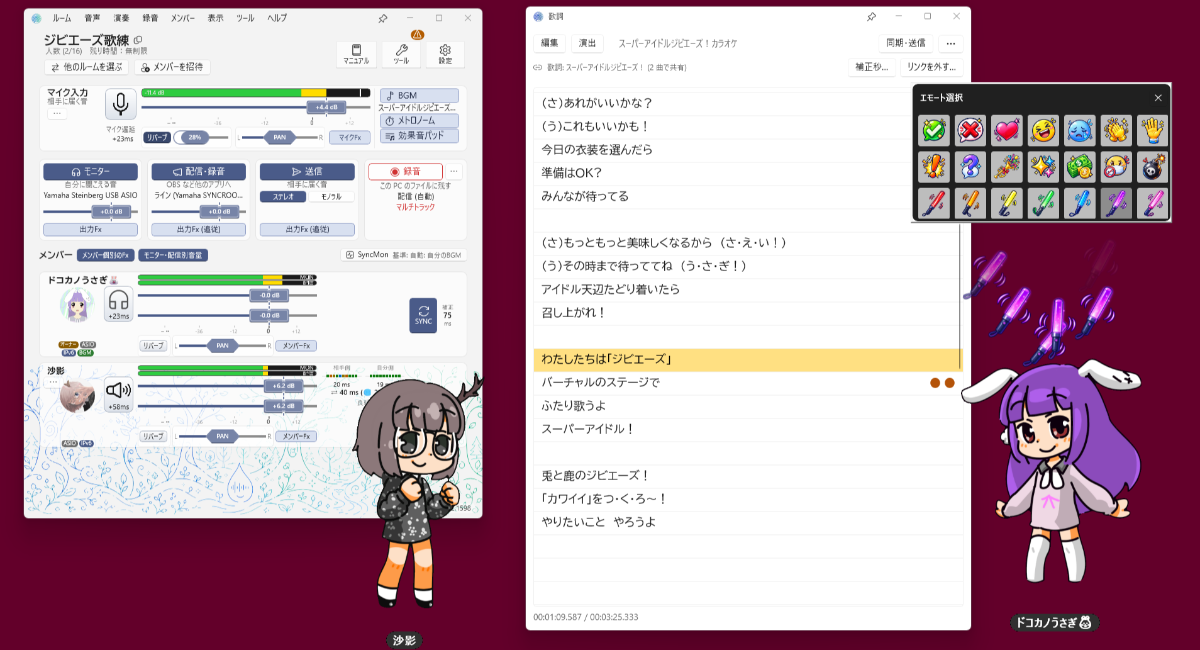Adjust mic input gain slider at +4.4 dB
This screenshot has width=1200, height=650.
tap(326, 107)
